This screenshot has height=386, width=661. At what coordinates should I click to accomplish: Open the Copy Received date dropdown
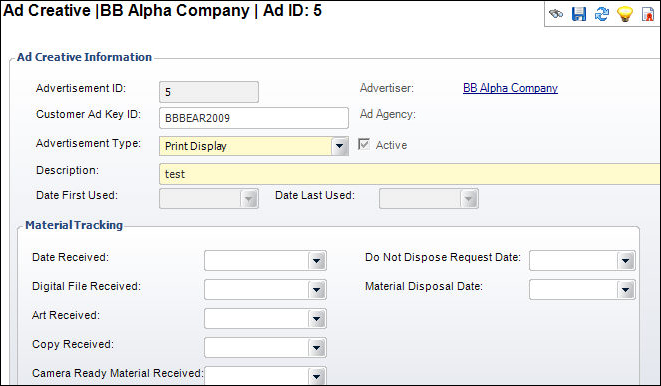pyautogui.click(x=317, y=348)
